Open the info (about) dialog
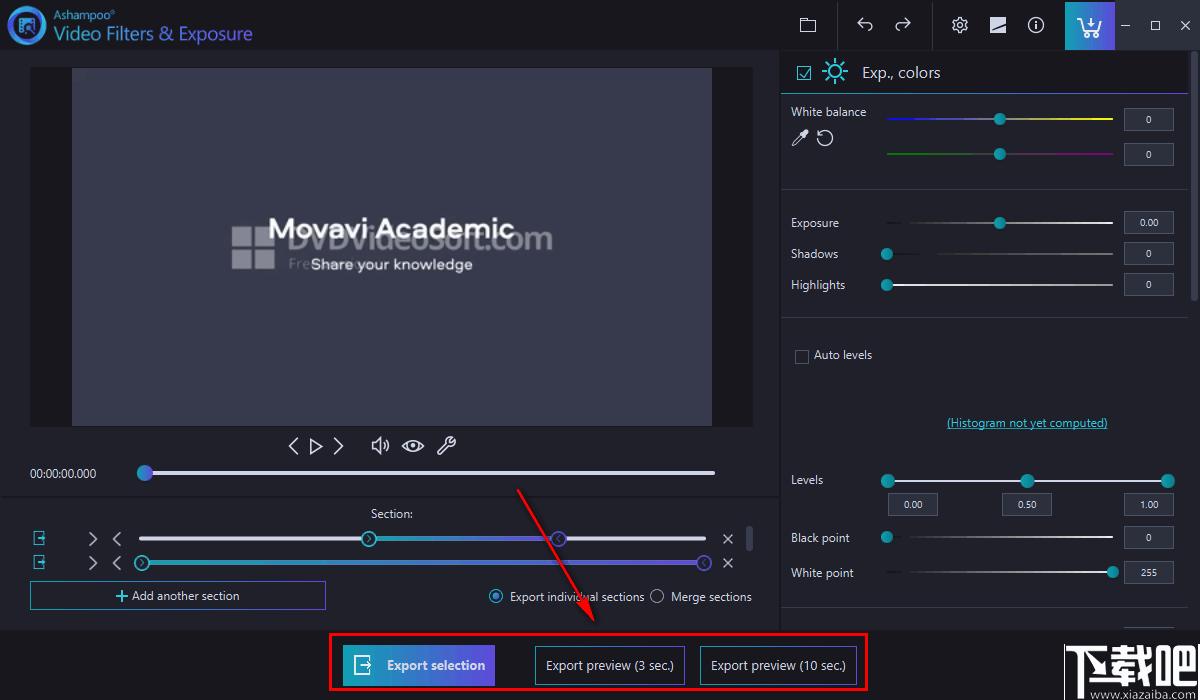Screen dimensions: 1200x700 tap(1036, 25)
